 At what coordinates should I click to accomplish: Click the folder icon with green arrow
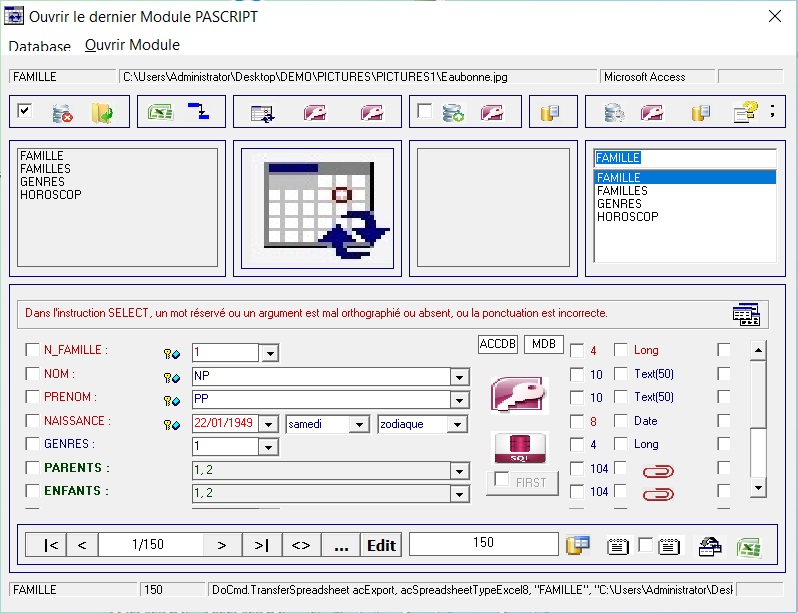coord(102,113)
